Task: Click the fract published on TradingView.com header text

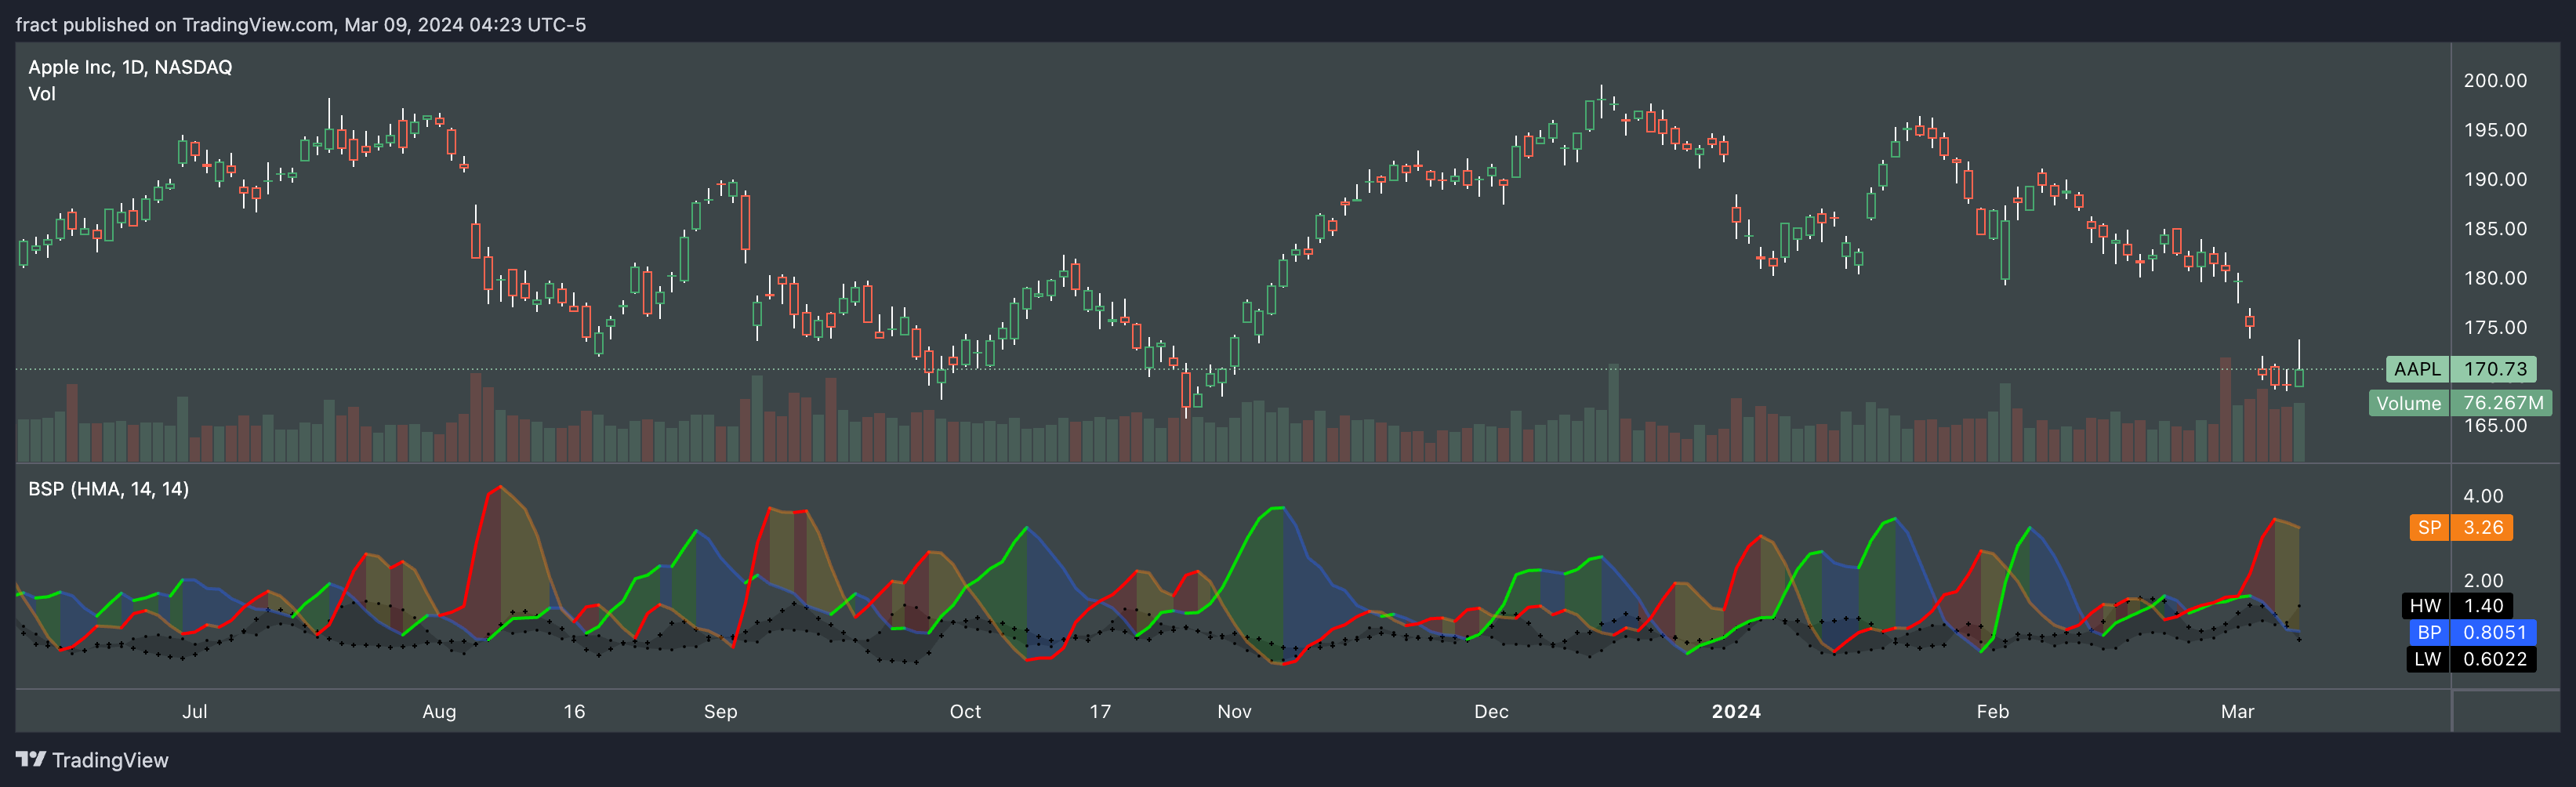Action: [301, 24]
